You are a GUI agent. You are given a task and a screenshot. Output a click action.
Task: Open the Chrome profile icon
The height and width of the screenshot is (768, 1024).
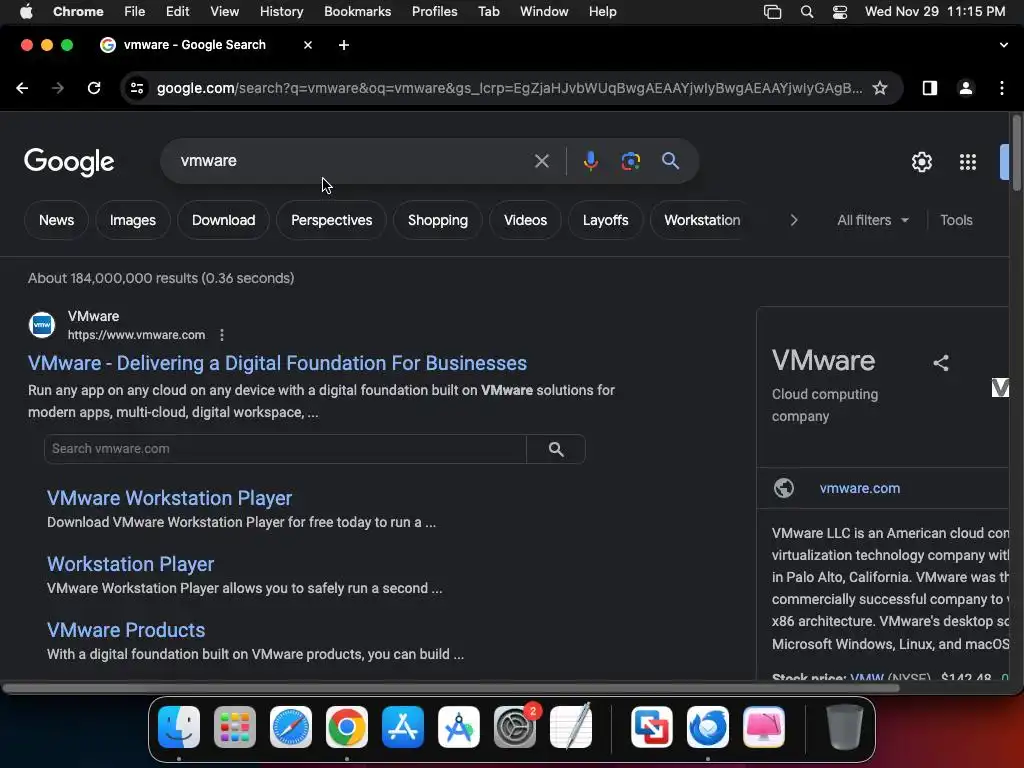966,88
